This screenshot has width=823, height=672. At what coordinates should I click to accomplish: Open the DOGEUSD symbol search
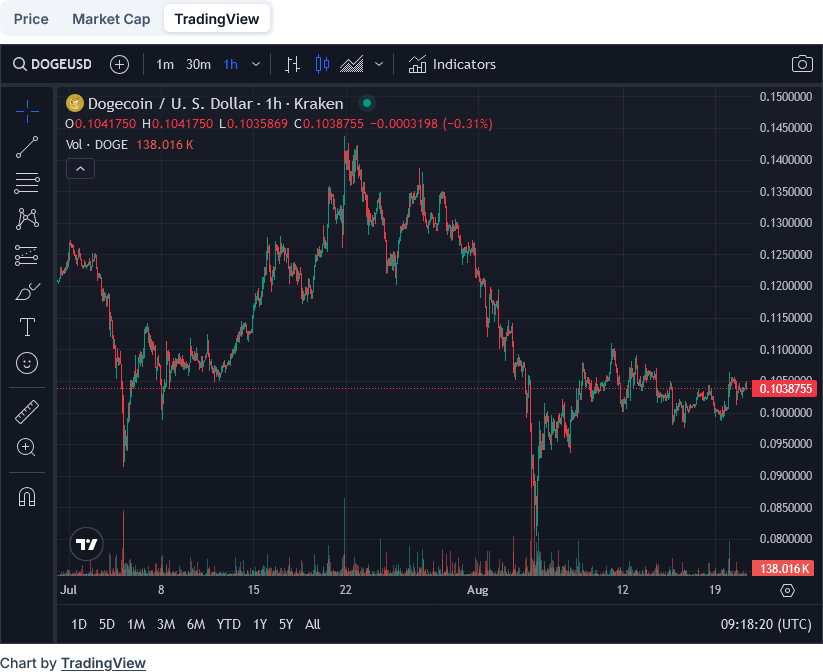tap(52, 65)
